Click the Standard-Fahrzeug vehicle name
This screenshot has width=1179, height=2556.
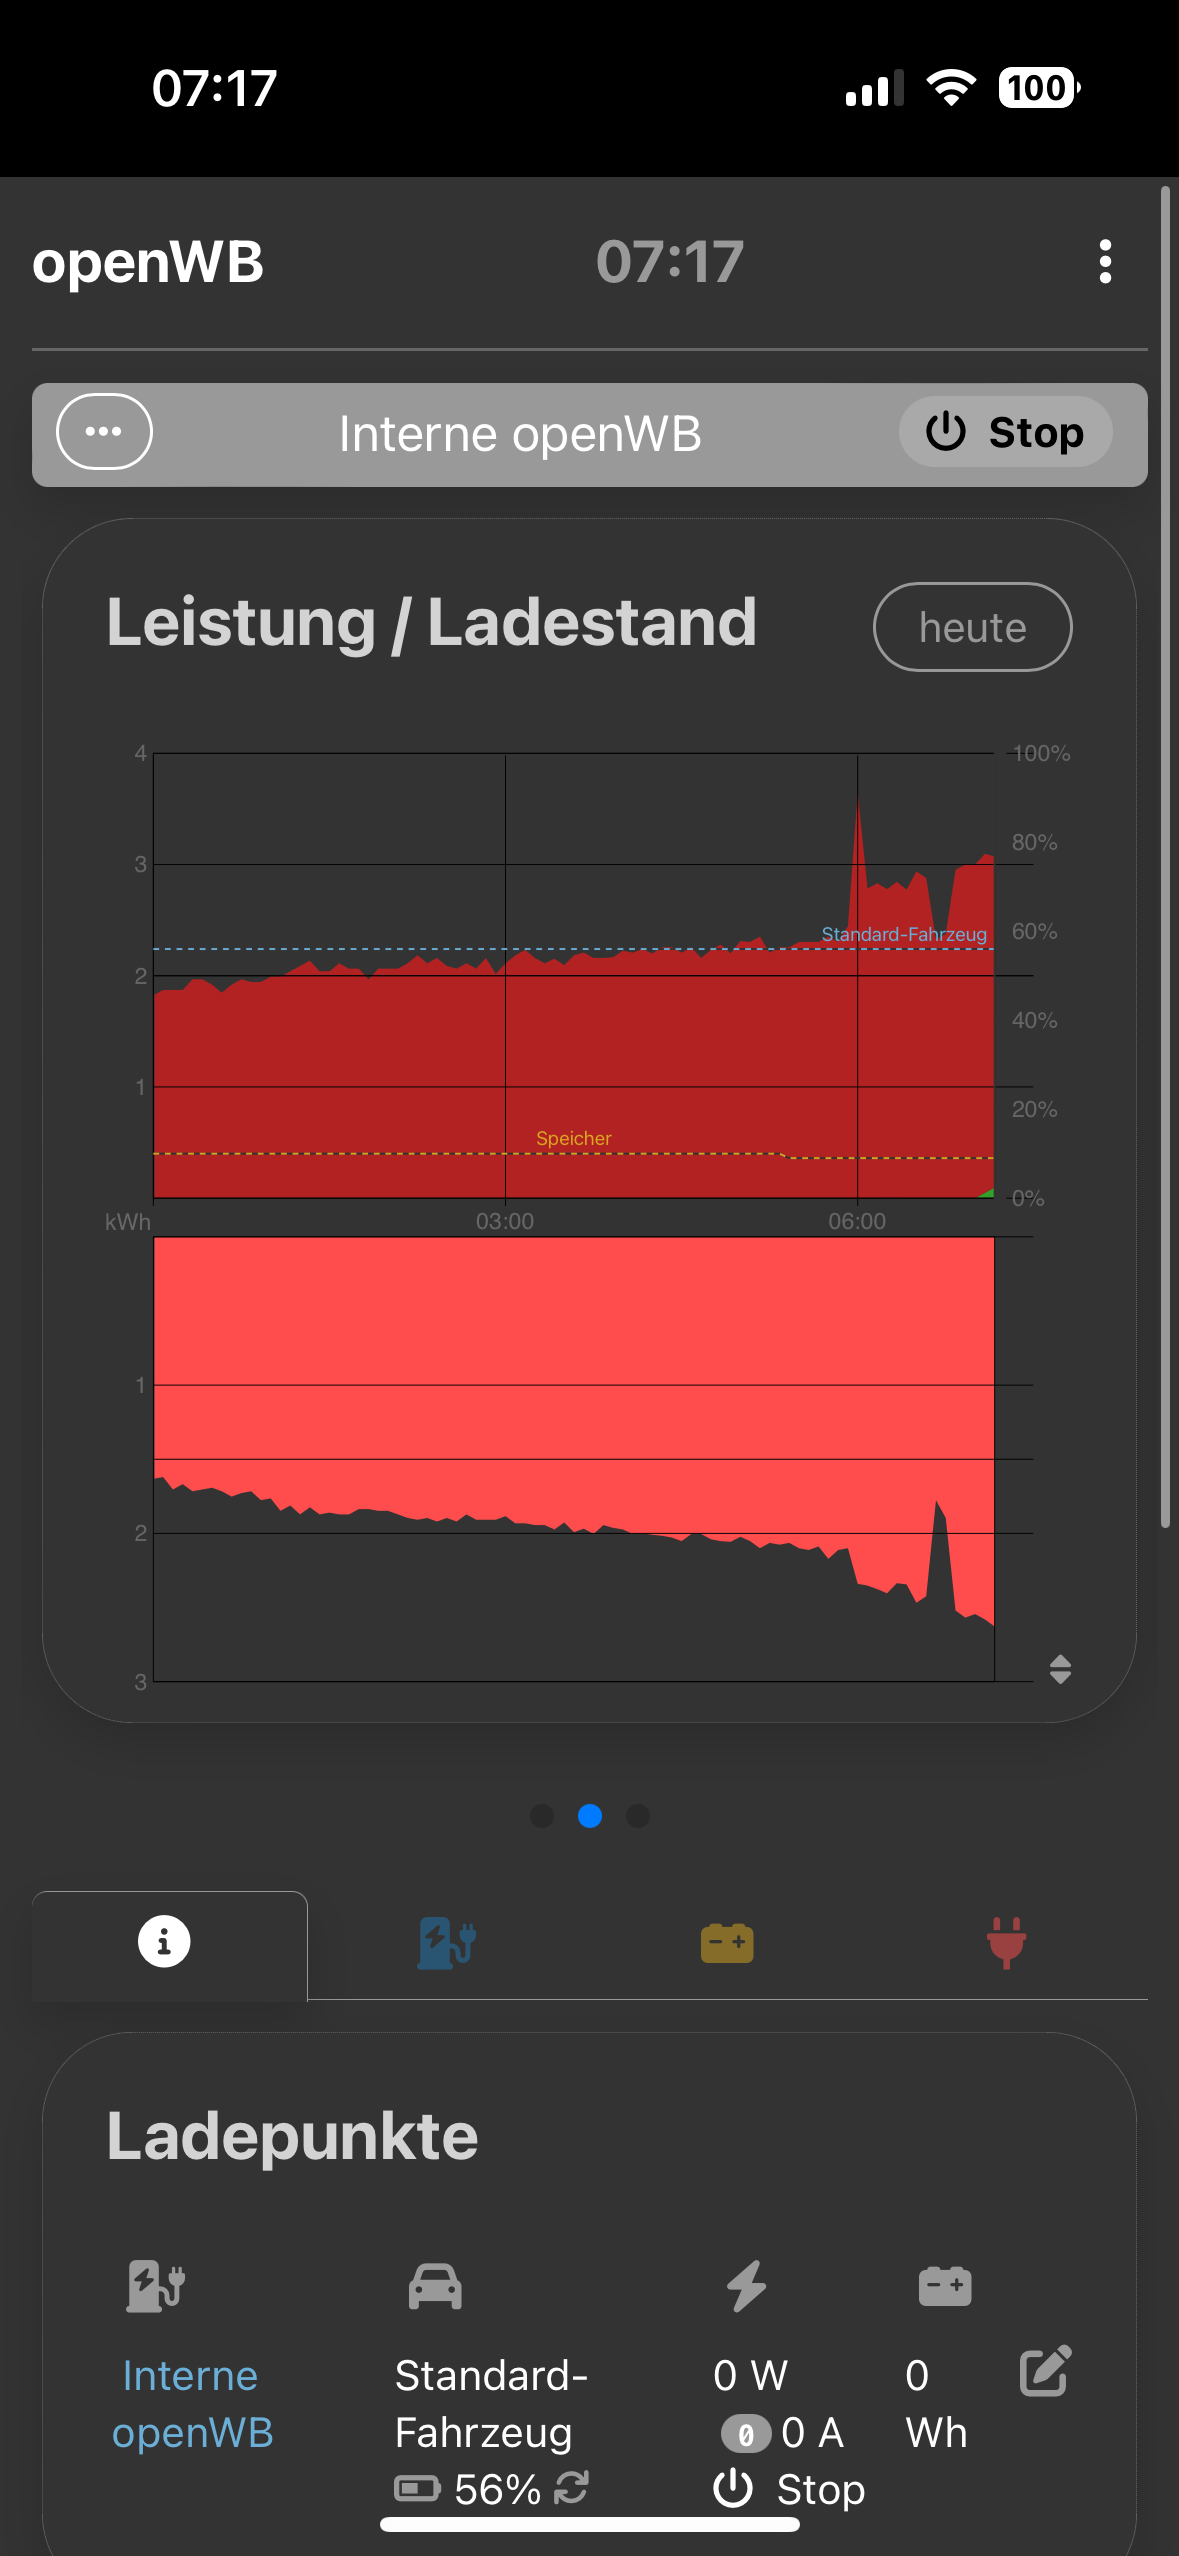pos(491,2404)
